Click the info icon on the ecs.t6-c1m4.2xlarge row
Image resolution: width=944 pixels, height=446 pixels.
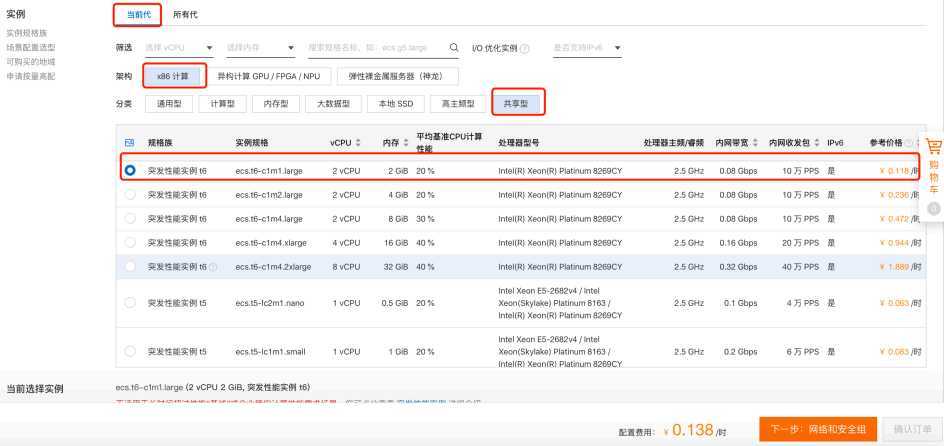(x=213, y=267)
